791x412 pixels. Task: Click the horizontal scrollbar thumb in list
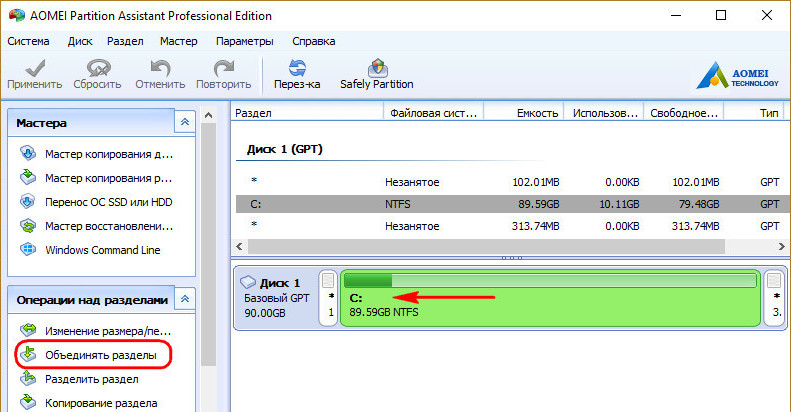tap(486, 247)
